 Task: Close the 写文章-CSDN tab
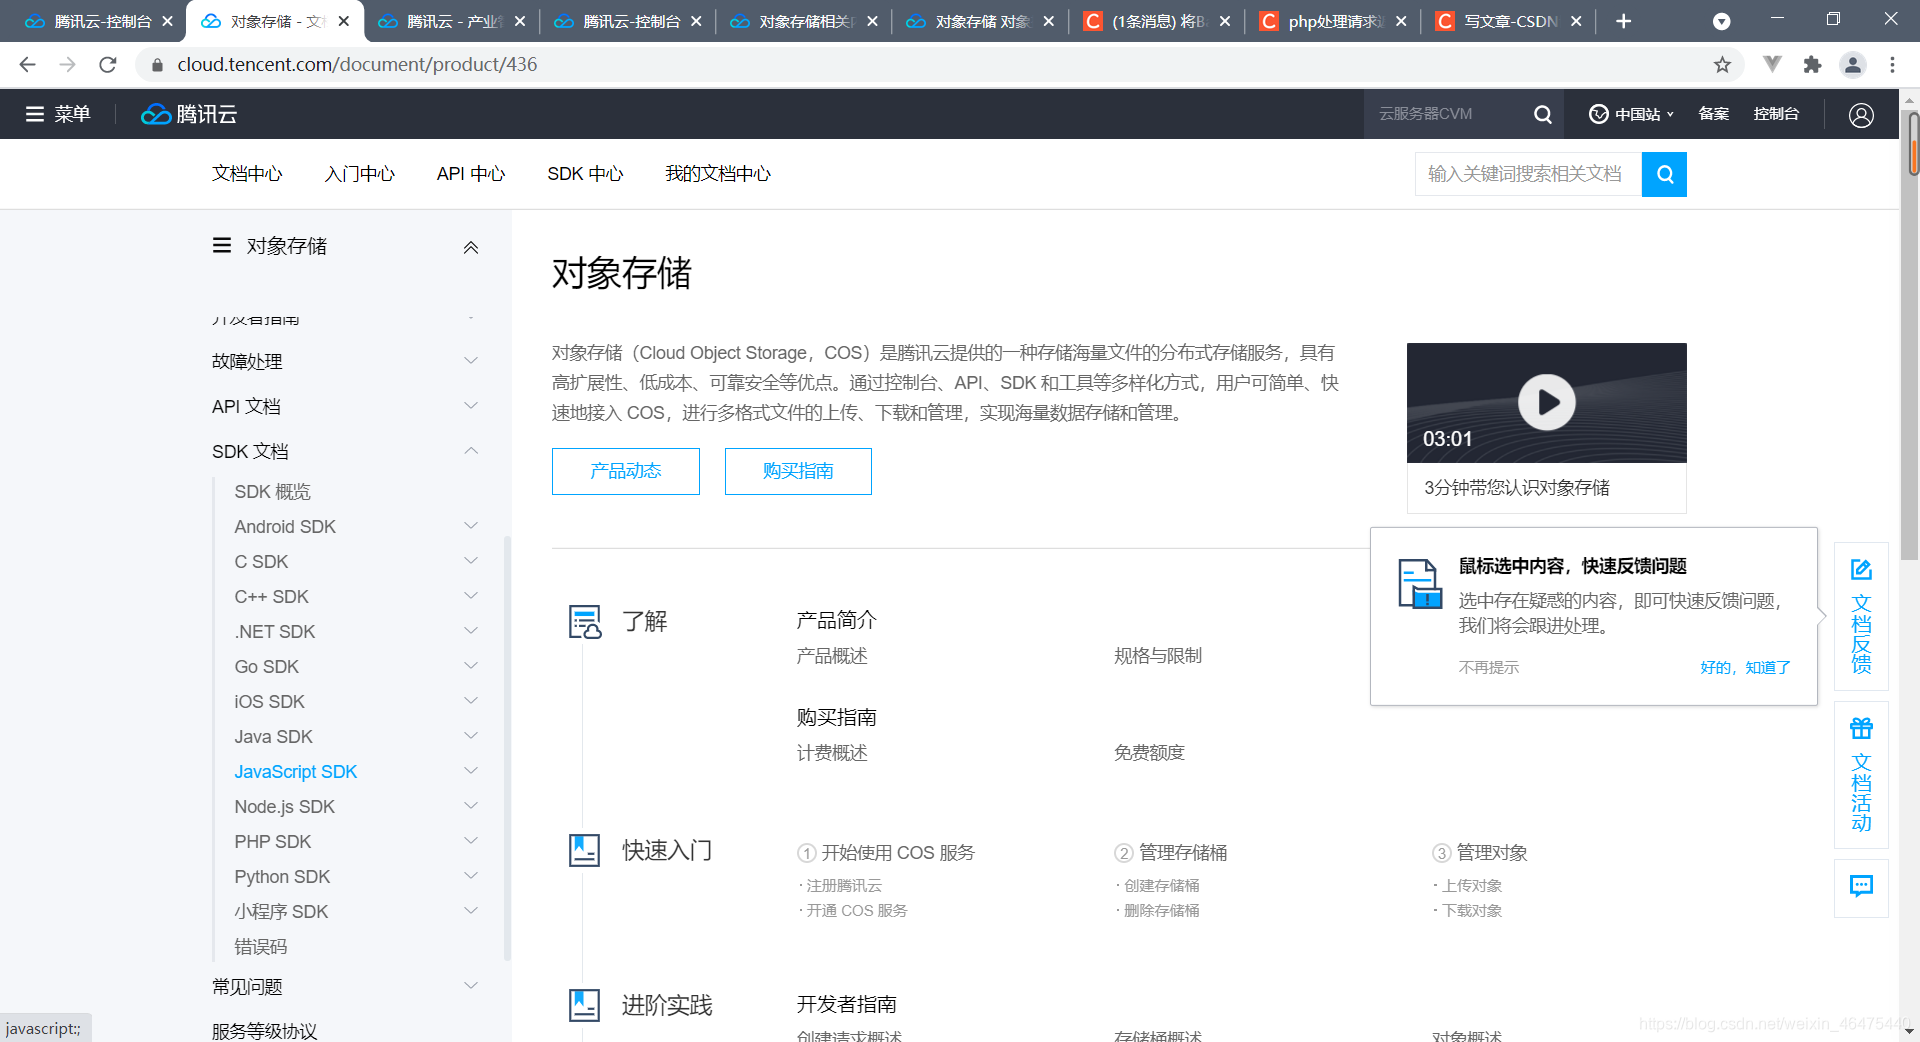tap(1576, 21)
